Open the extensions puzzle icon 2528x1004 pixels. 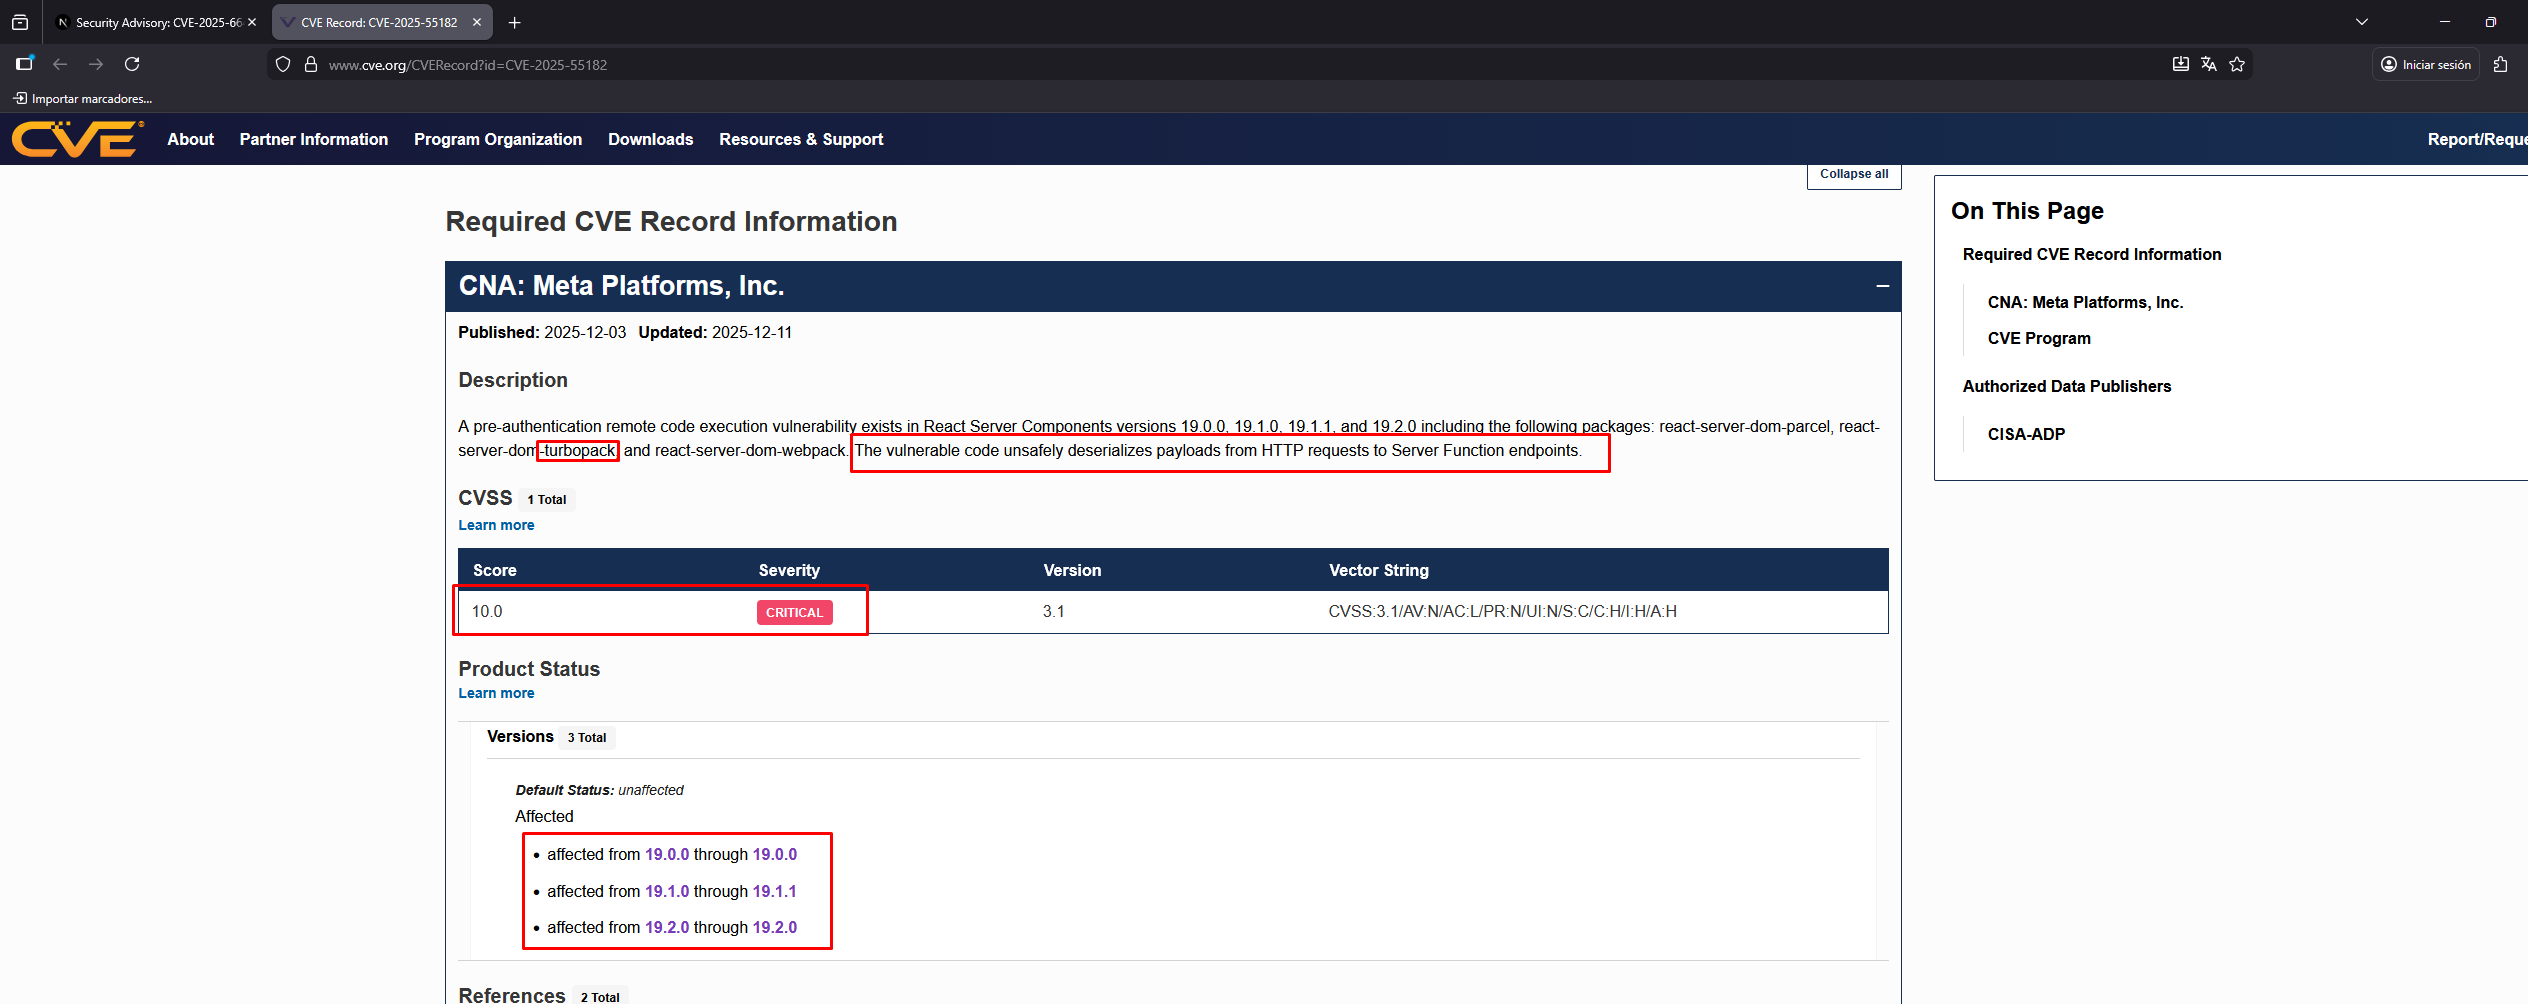(x=2501, y=64)
